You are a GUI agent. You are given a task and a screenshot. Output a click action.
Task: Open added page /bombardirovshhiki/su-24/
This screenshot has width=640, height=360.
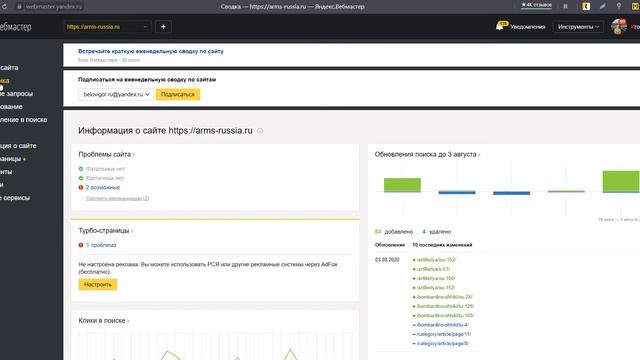tap(444, 297)
